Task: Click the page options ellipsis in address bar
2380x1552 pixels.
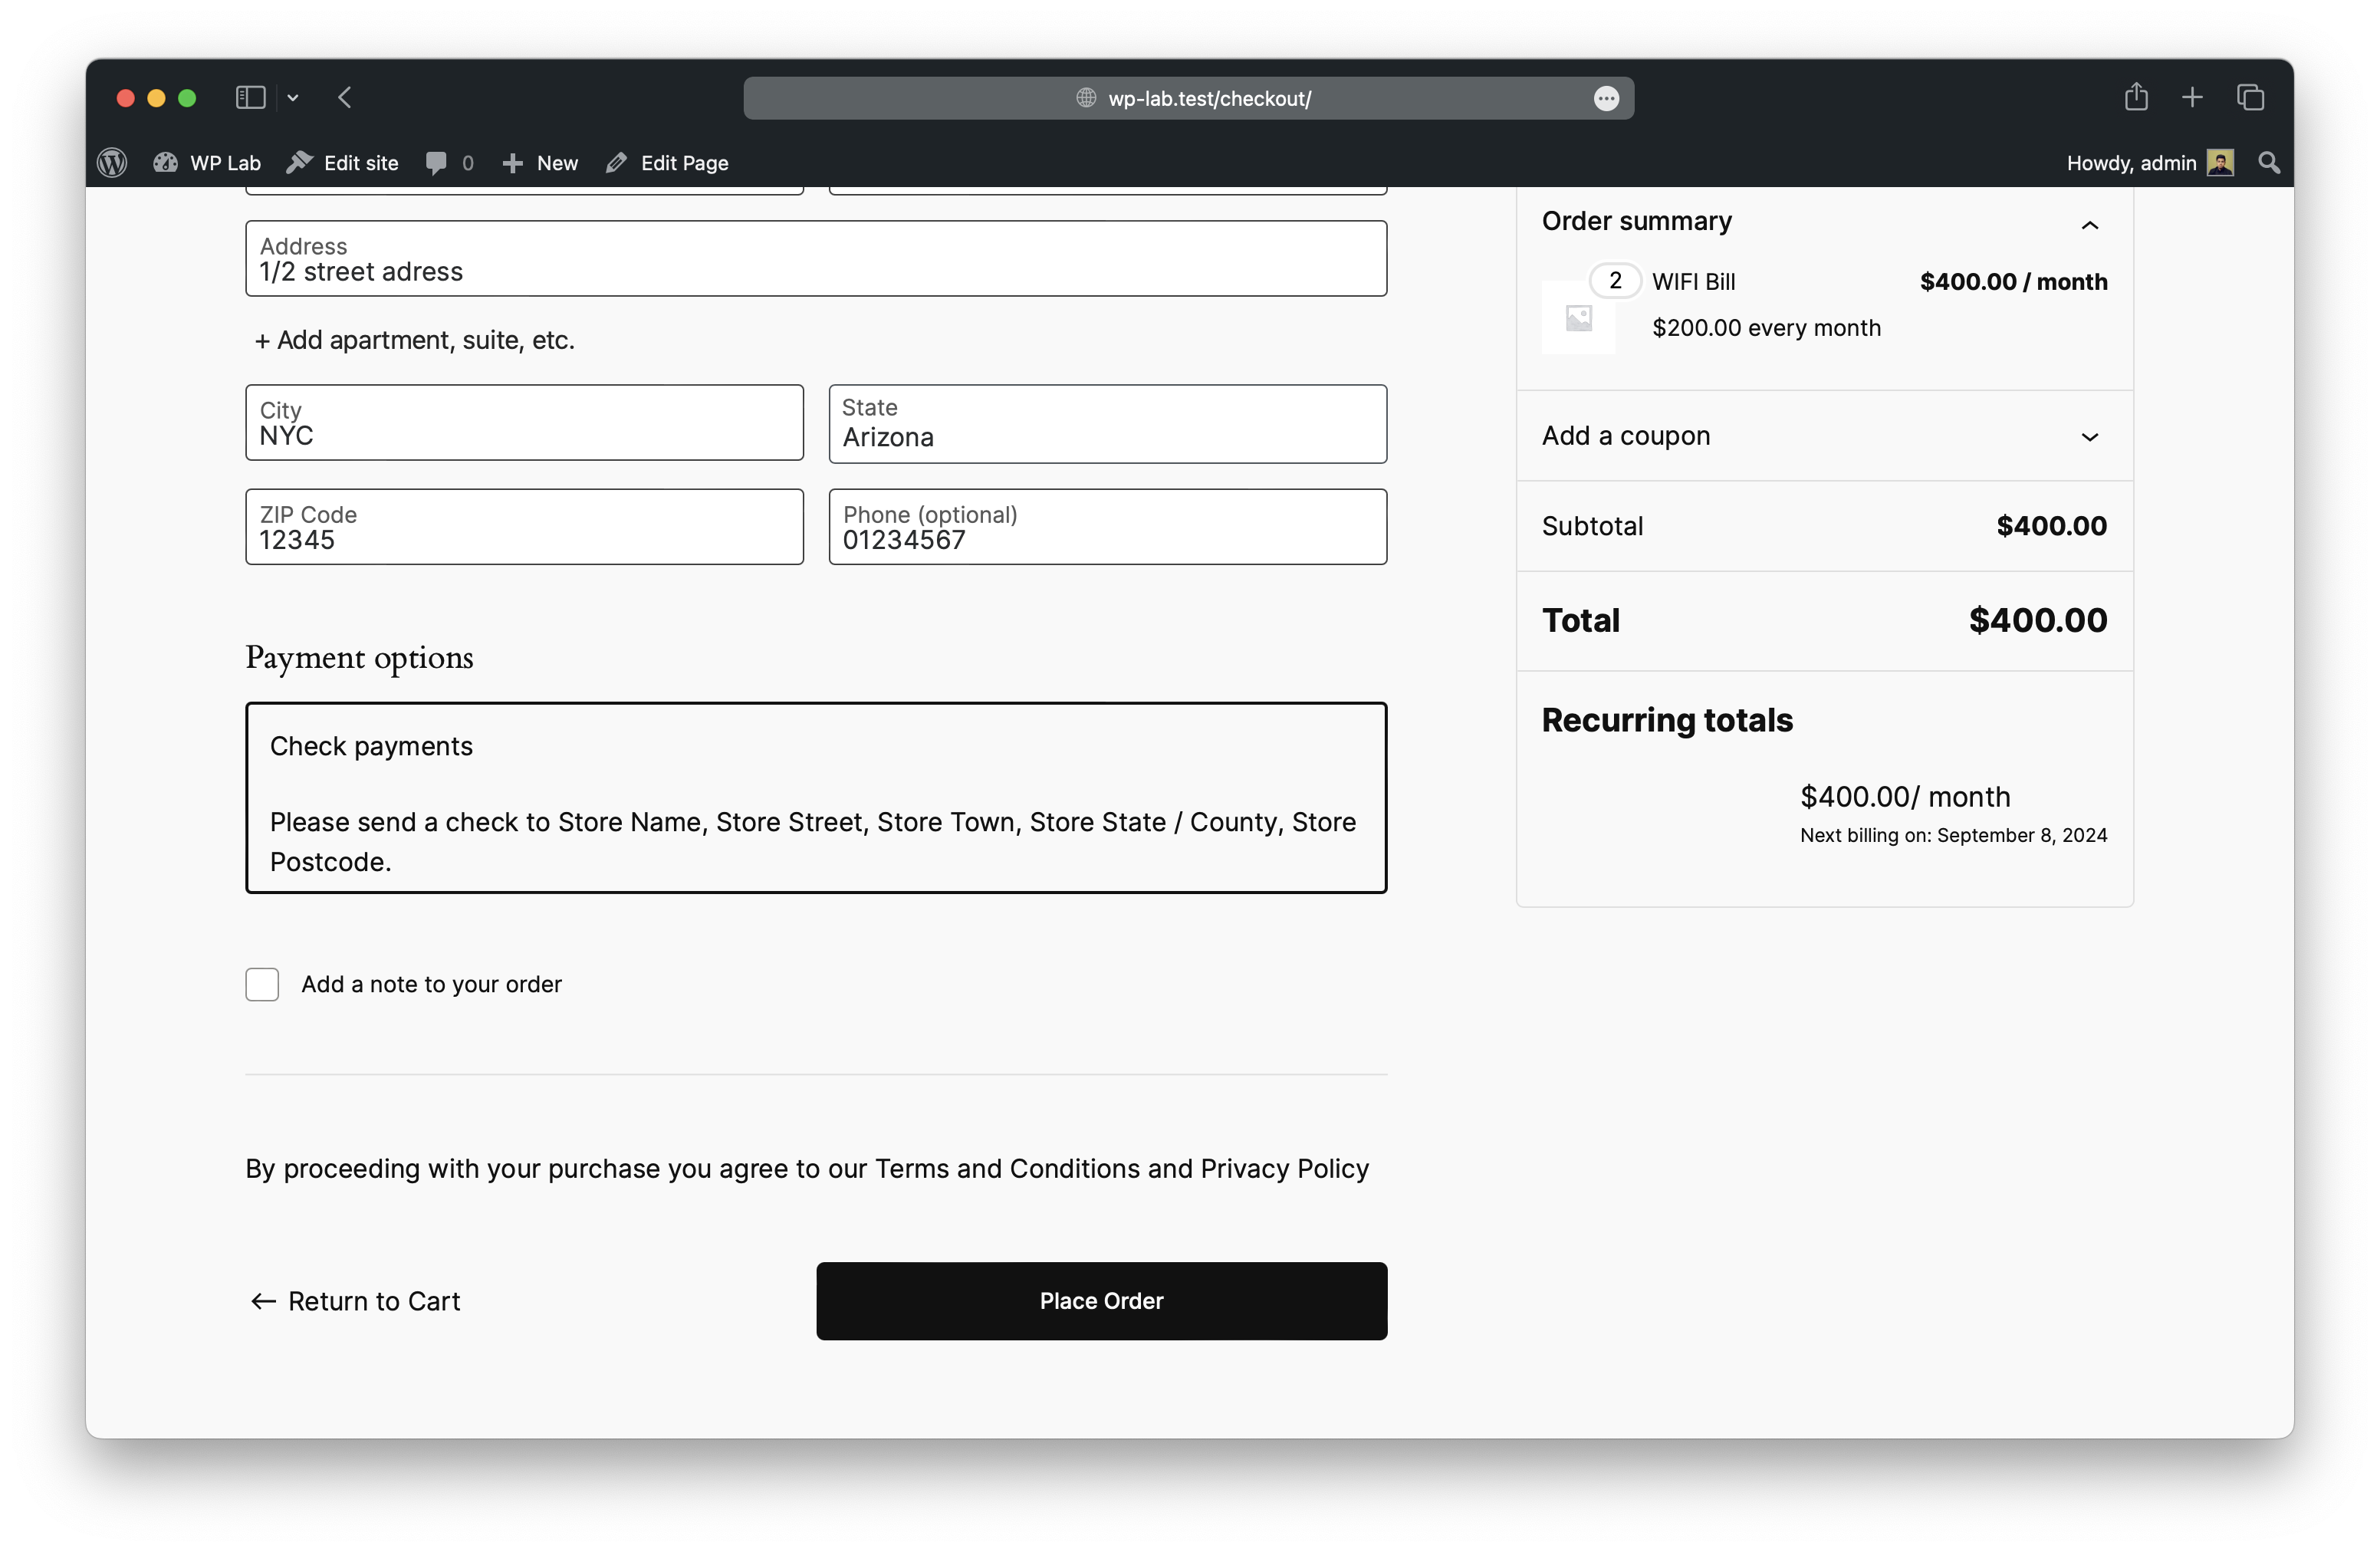Action: pos(1606,98)
